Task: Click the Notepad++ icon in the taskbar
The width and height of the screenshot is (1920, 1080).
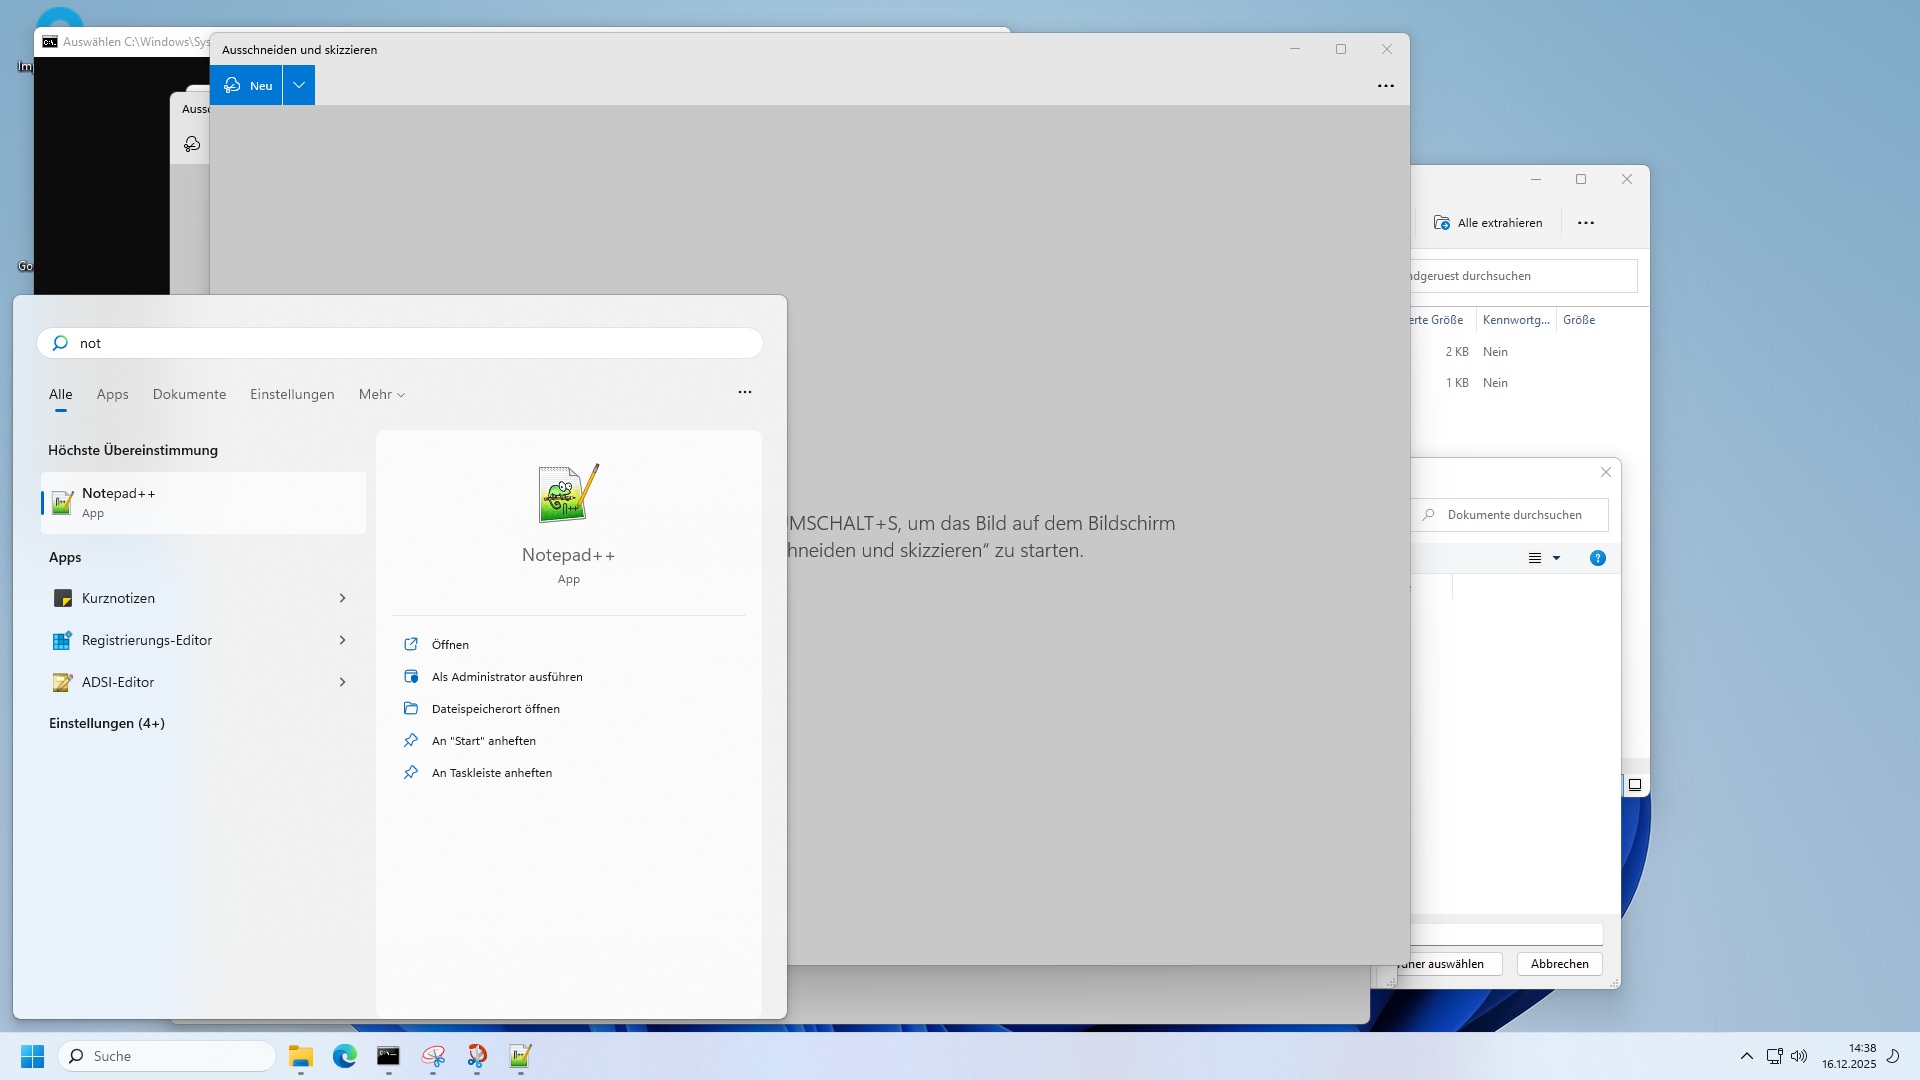Action: click(520, 1056)
